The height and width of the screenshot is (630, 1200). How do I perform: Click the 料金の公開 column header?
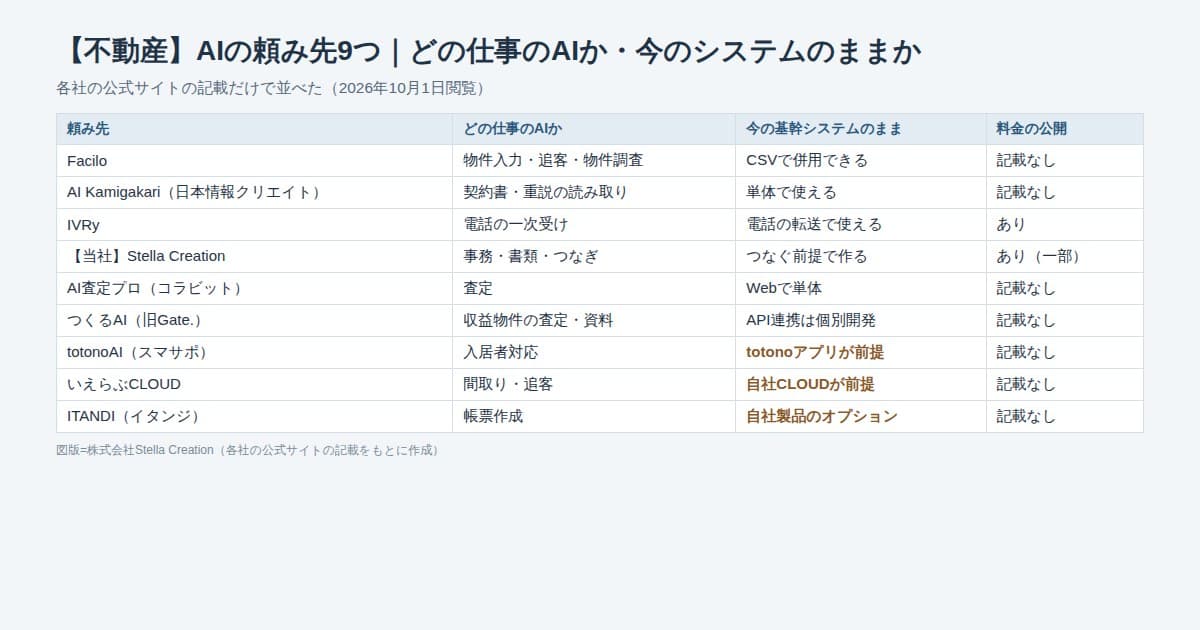point(1065,129)
